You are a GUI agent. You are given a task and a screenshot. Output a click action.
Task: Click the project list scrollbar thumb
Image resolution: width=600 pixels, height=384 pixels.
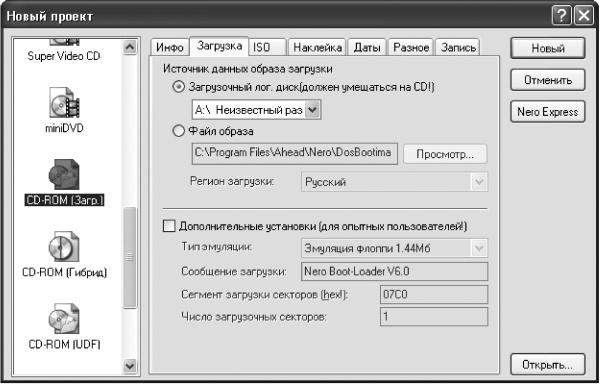[130, 257]
